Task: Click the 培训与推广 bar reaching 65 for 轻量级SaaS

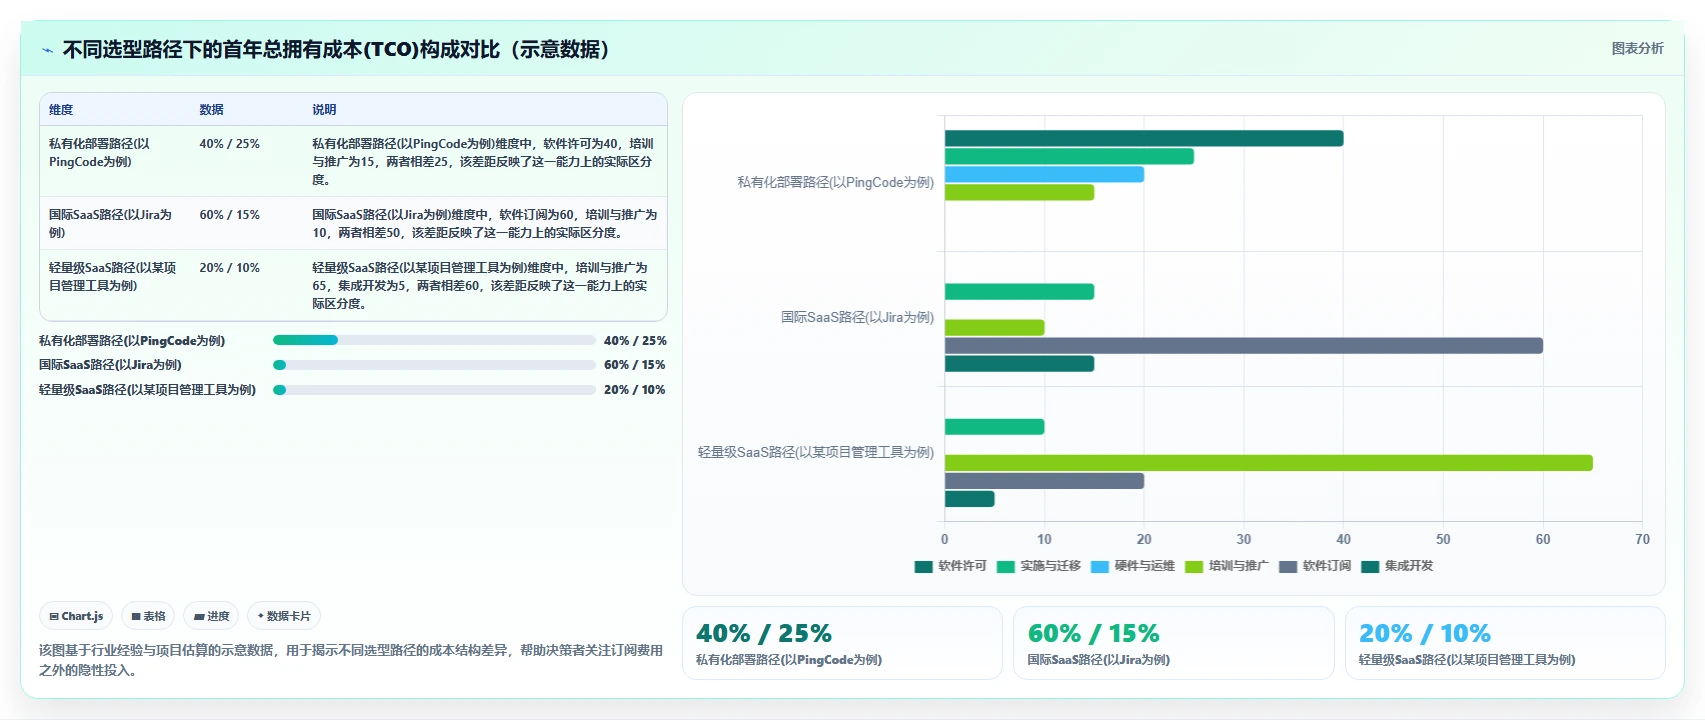Action: coord(1269,462)
